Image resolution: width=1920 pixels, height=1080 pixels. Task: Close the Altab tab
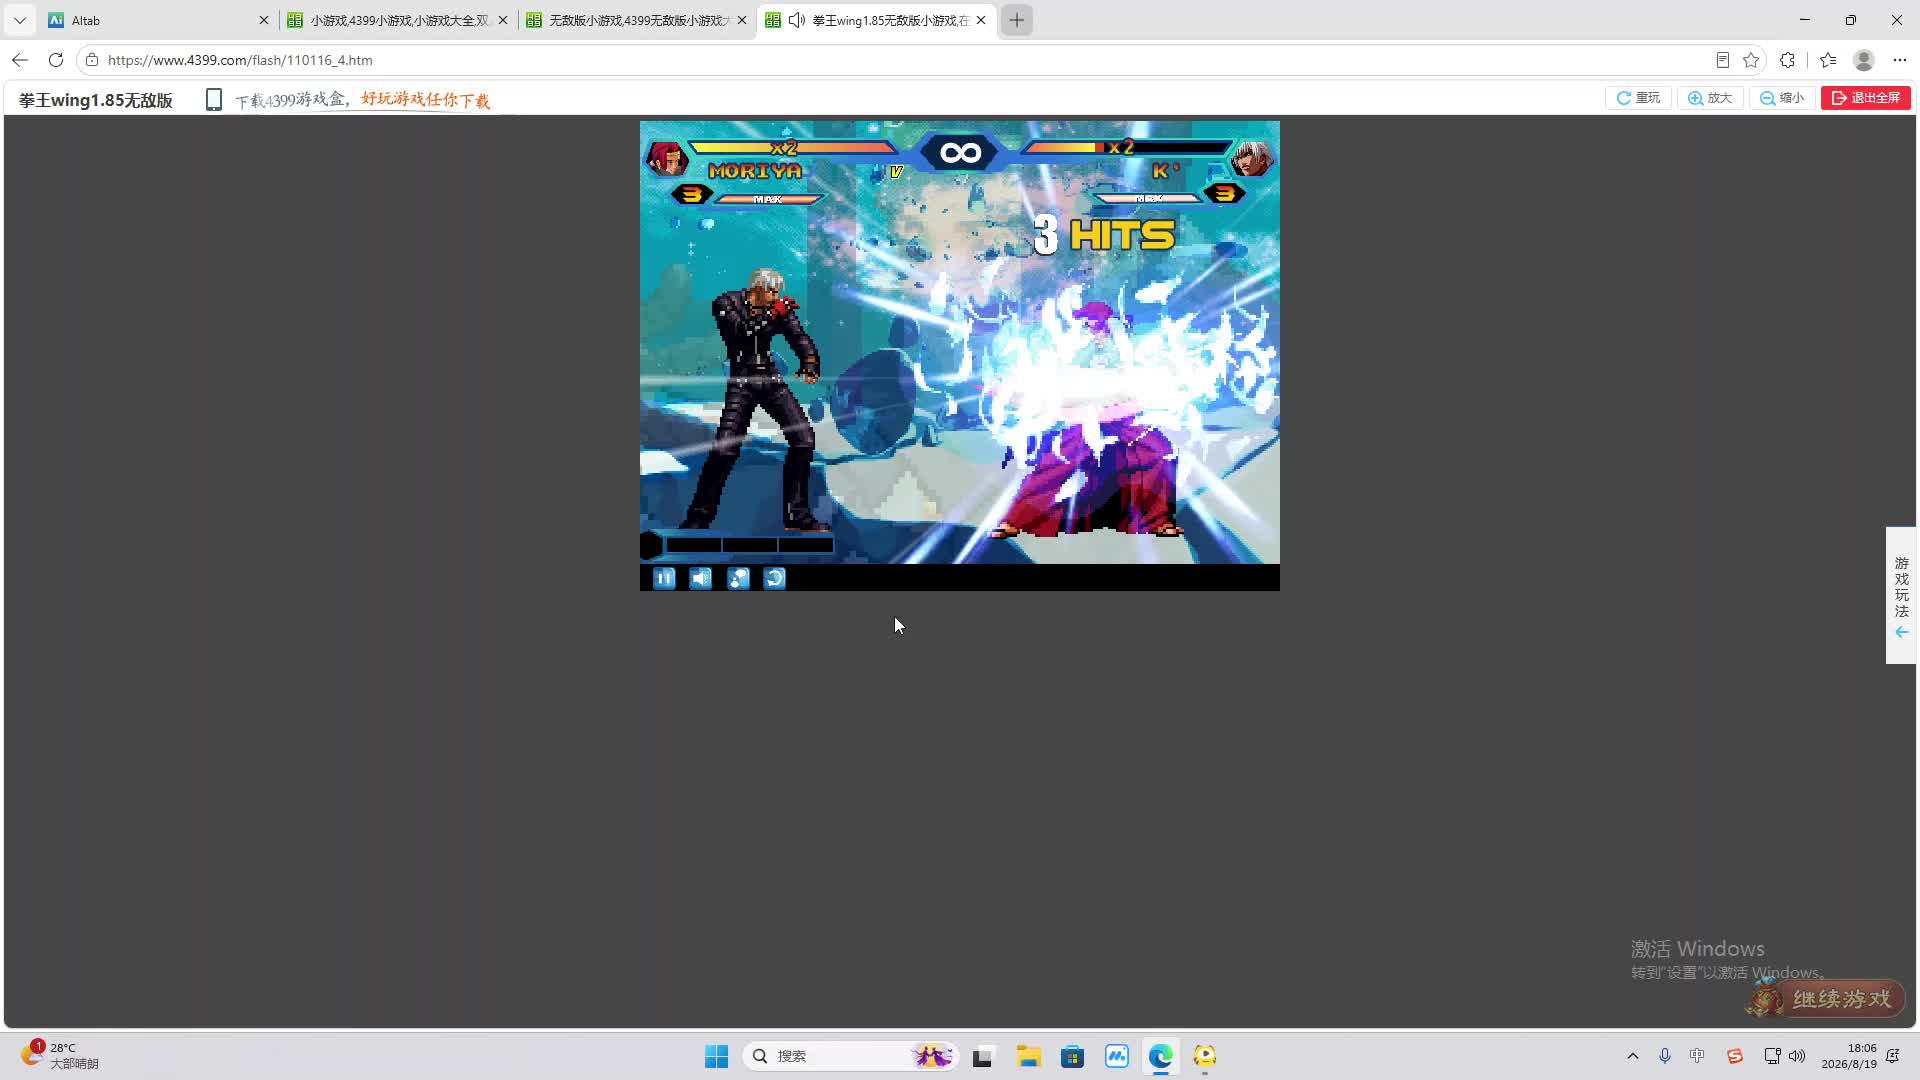tap(264, 20)
